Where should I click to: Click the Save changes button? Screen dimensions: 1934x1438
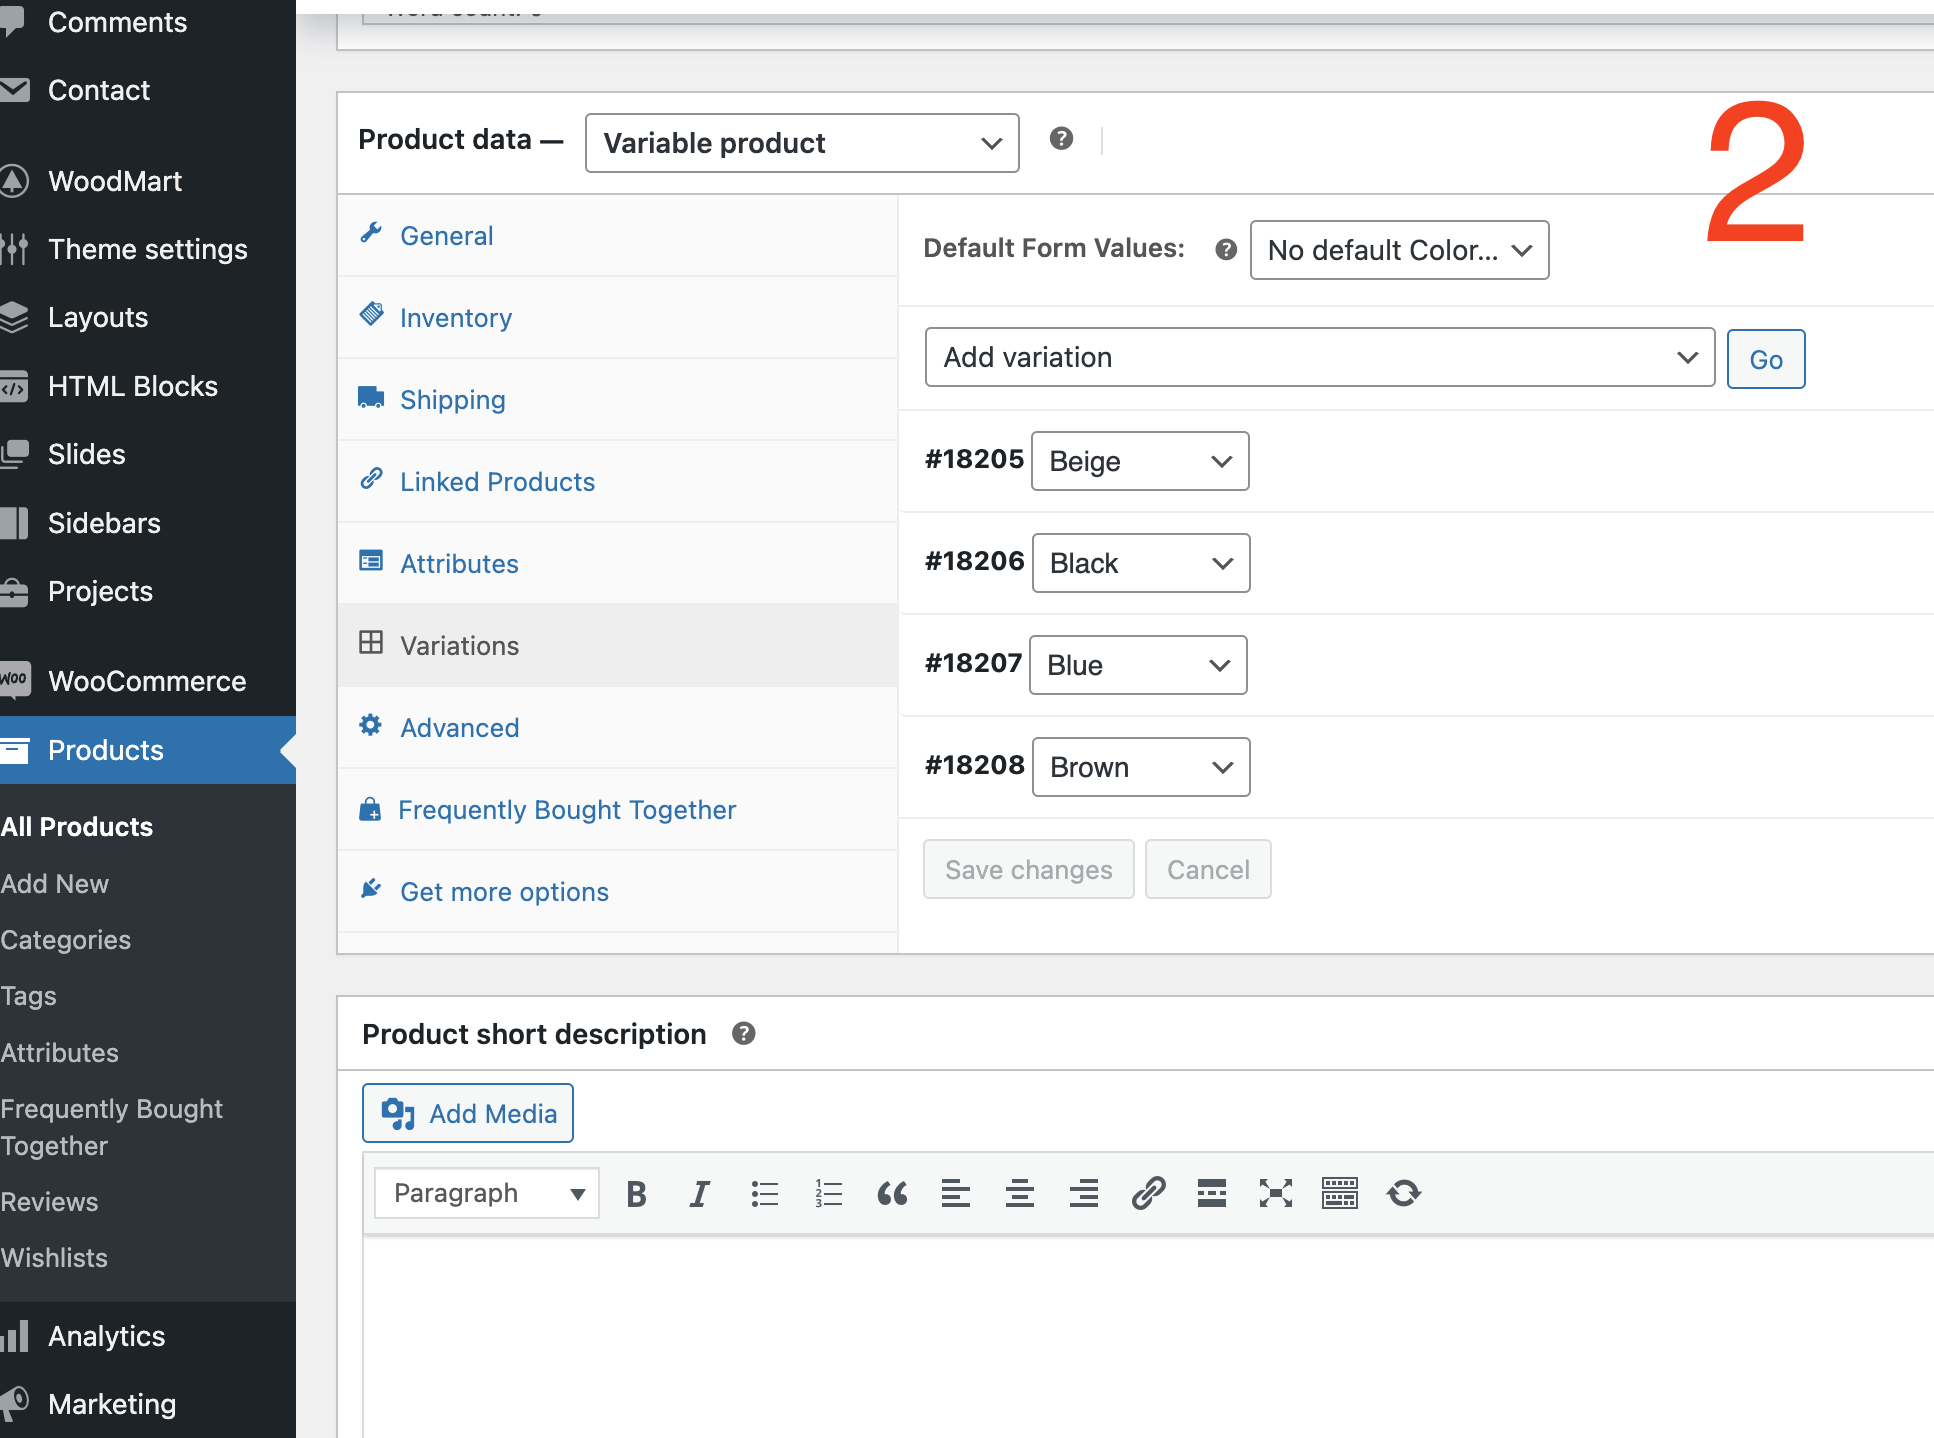pyautogui.click(x=1028, y=870)
